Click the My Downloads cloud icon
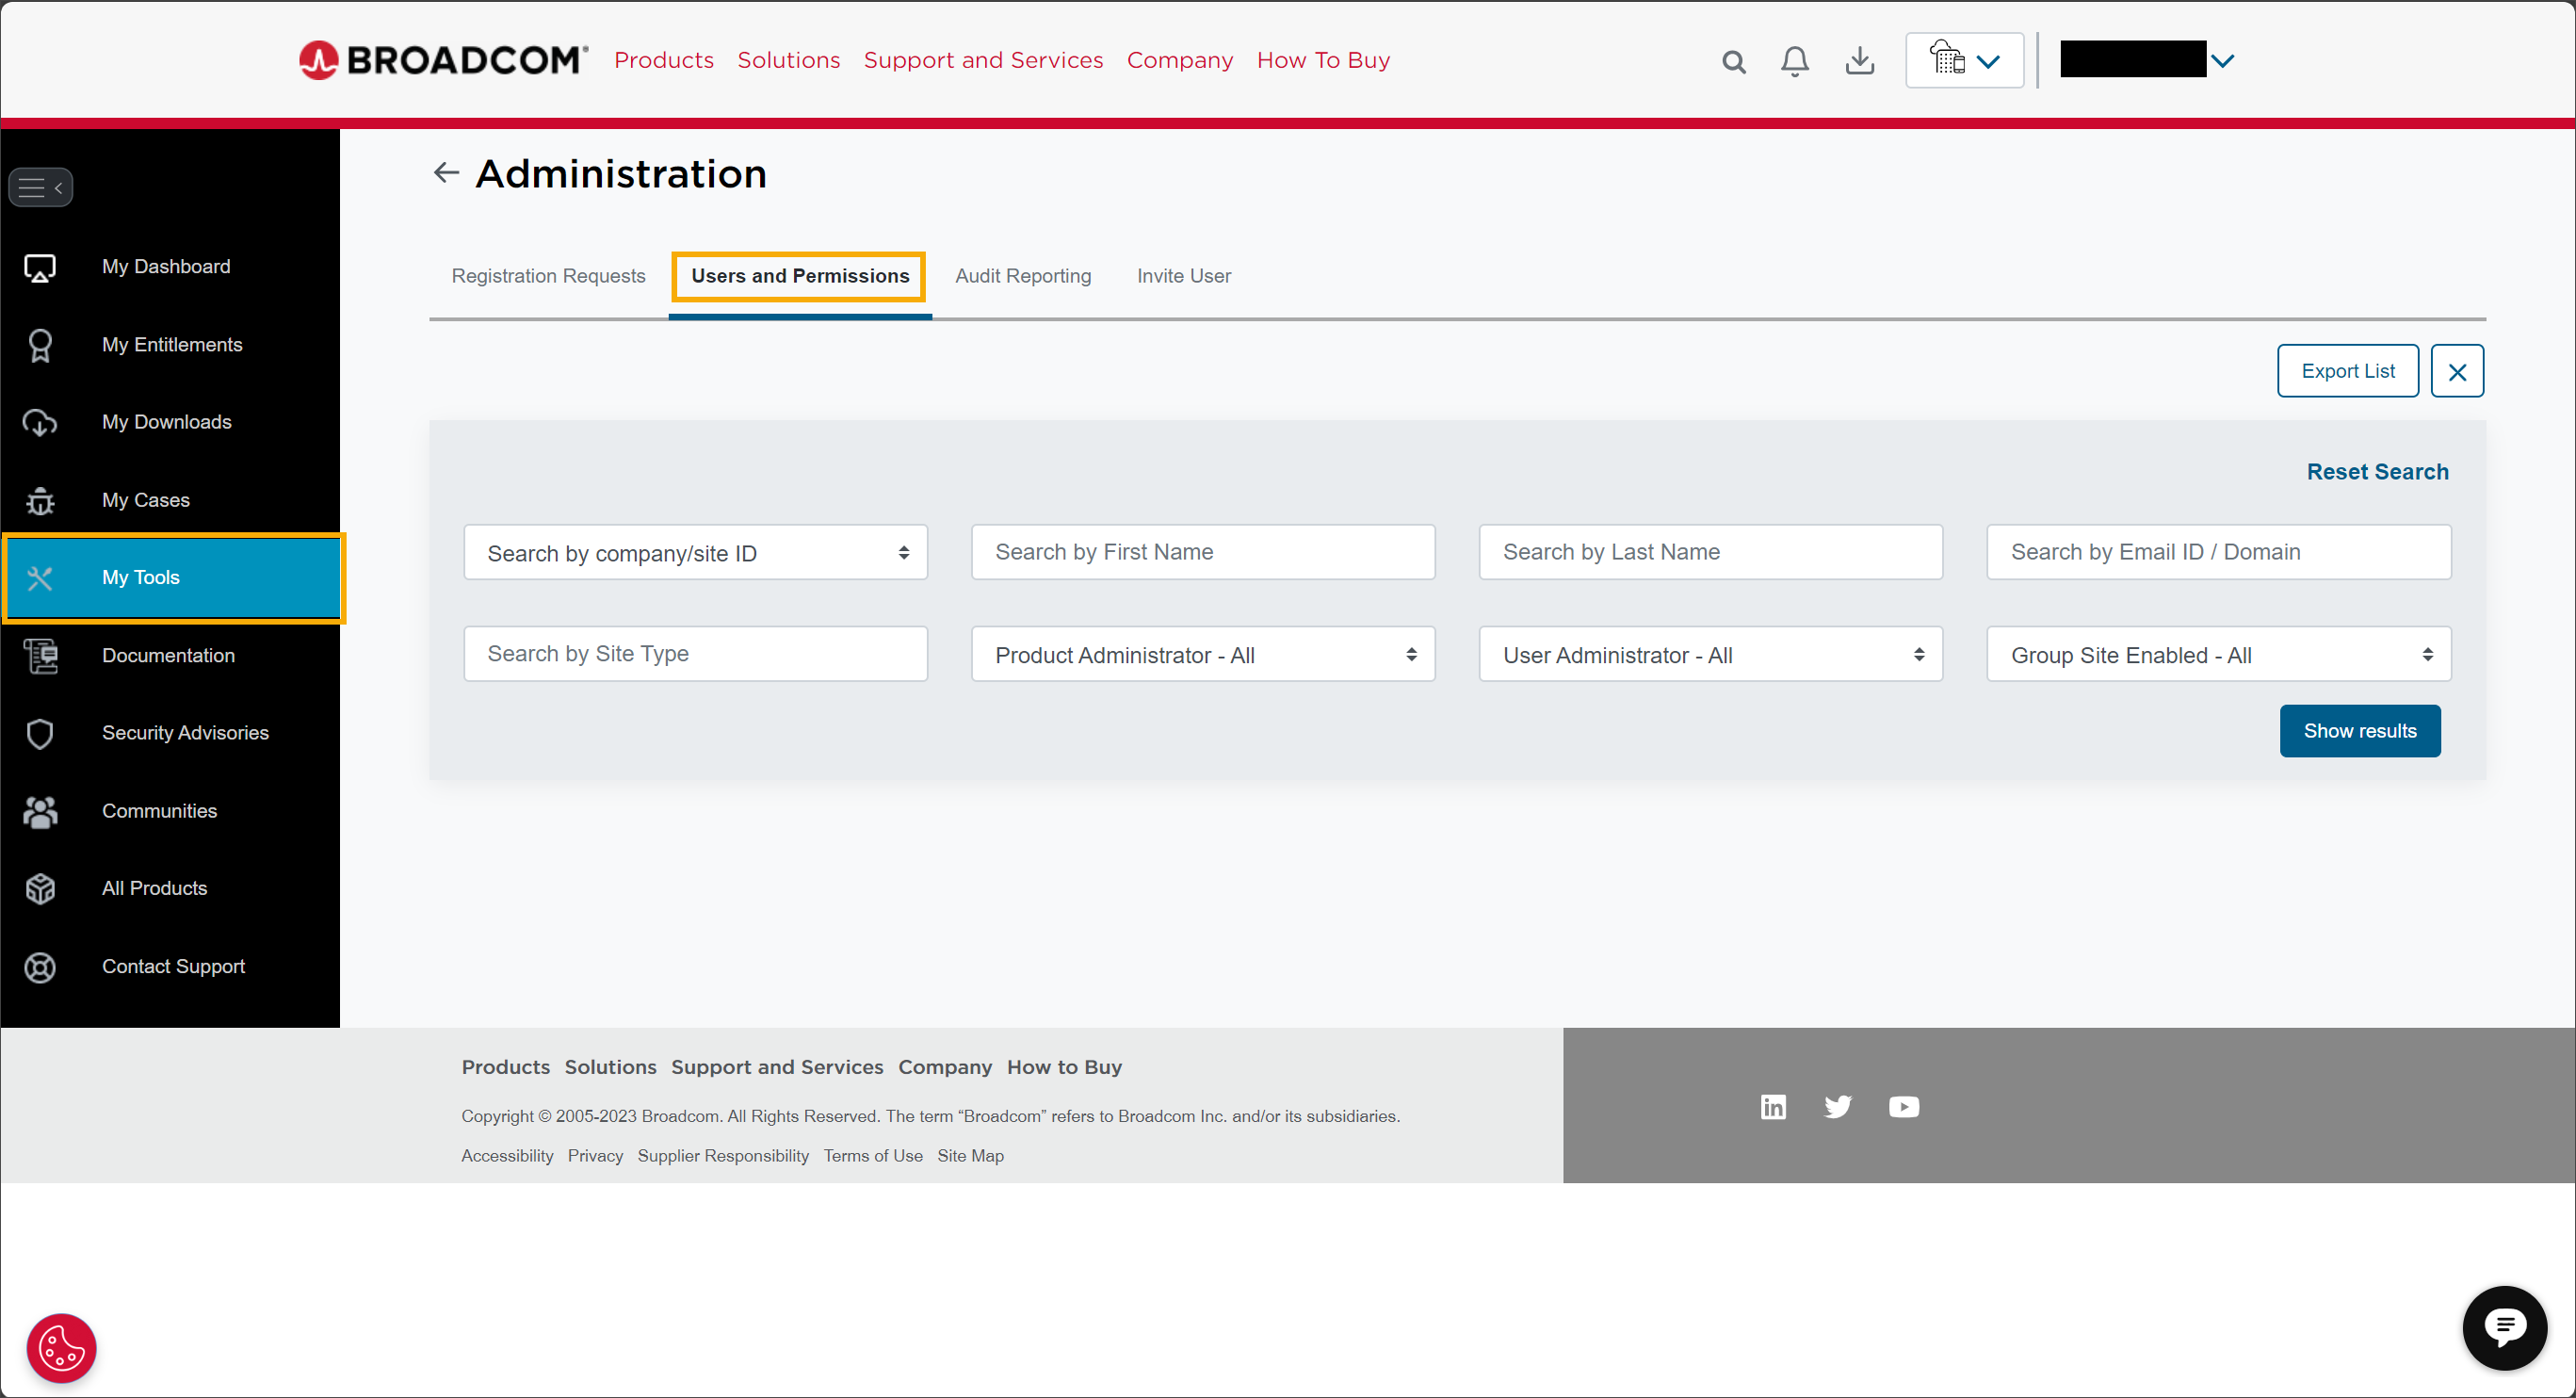 tap(40, 422)
